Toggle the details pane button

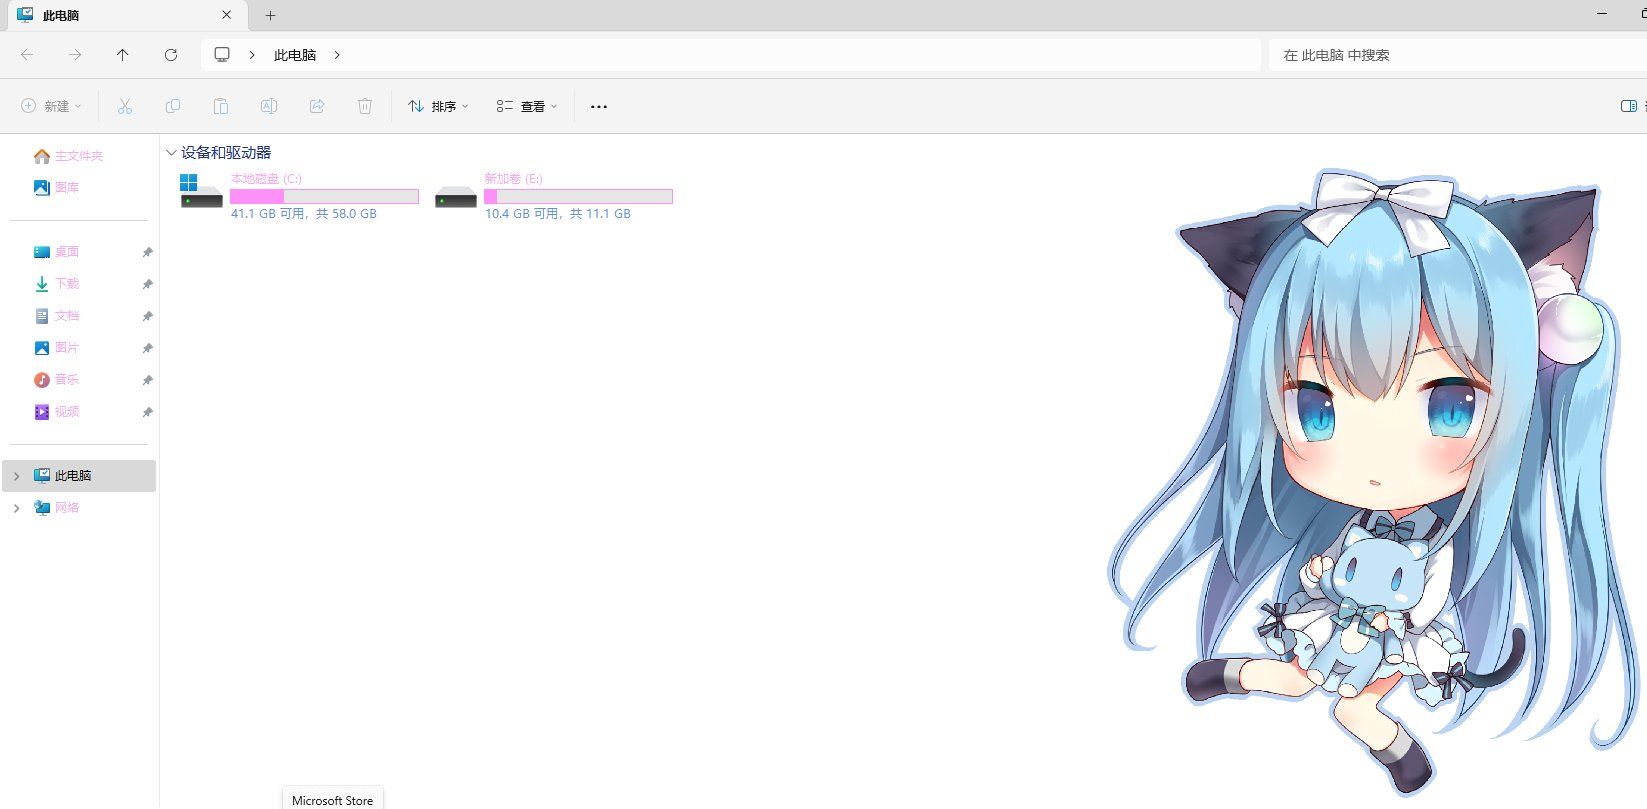point(1629,106)
